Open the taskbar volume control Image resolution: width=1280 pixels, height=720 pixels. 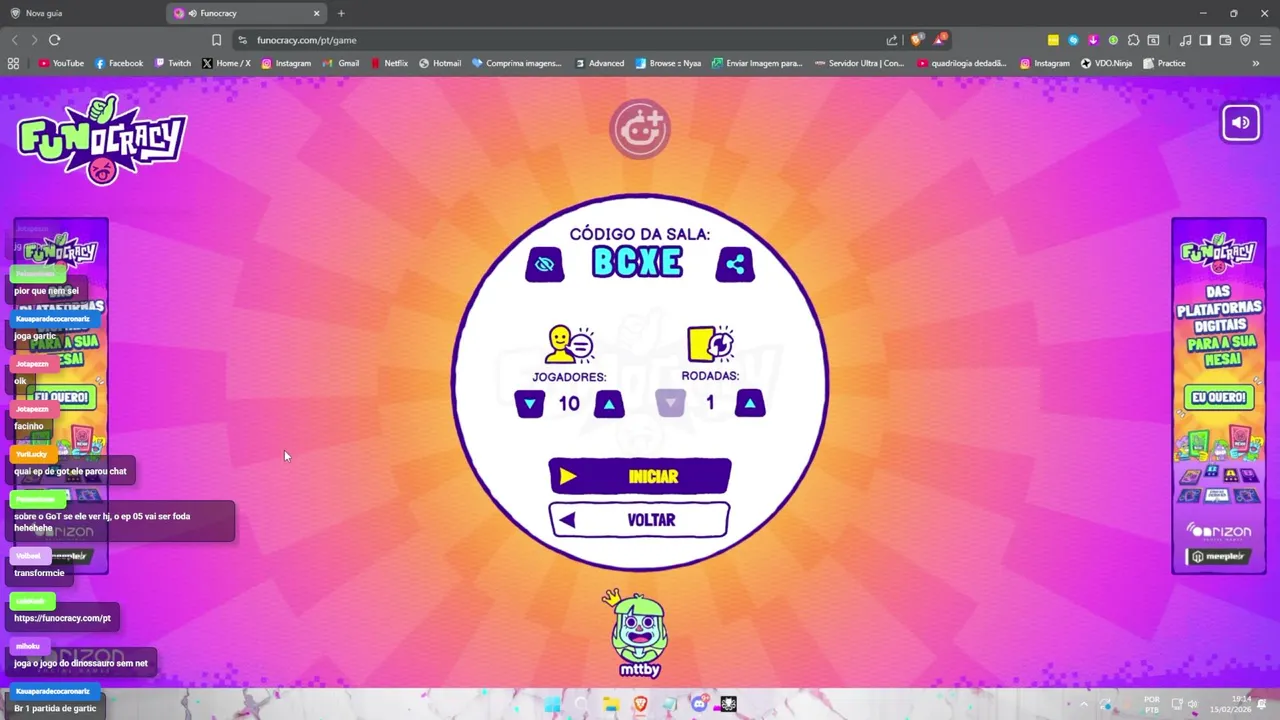click(1192, 704)
